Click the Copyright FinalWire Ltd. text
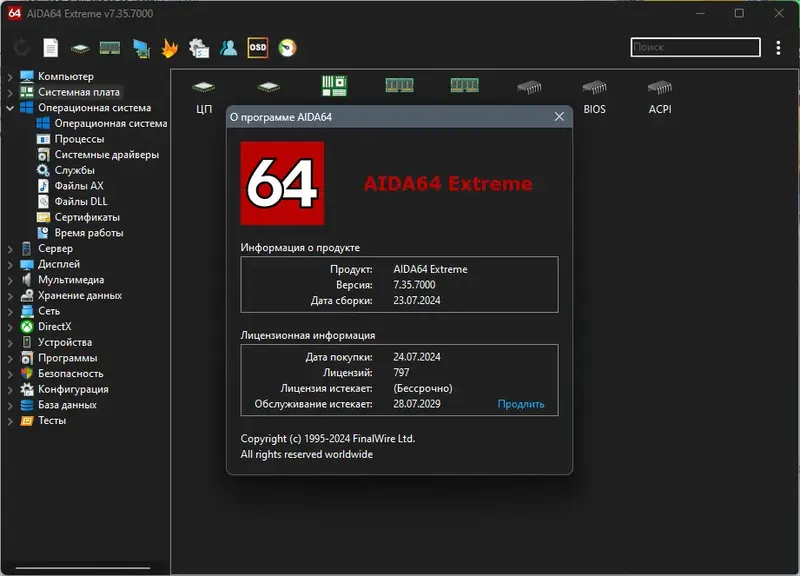 pos(328,439)
